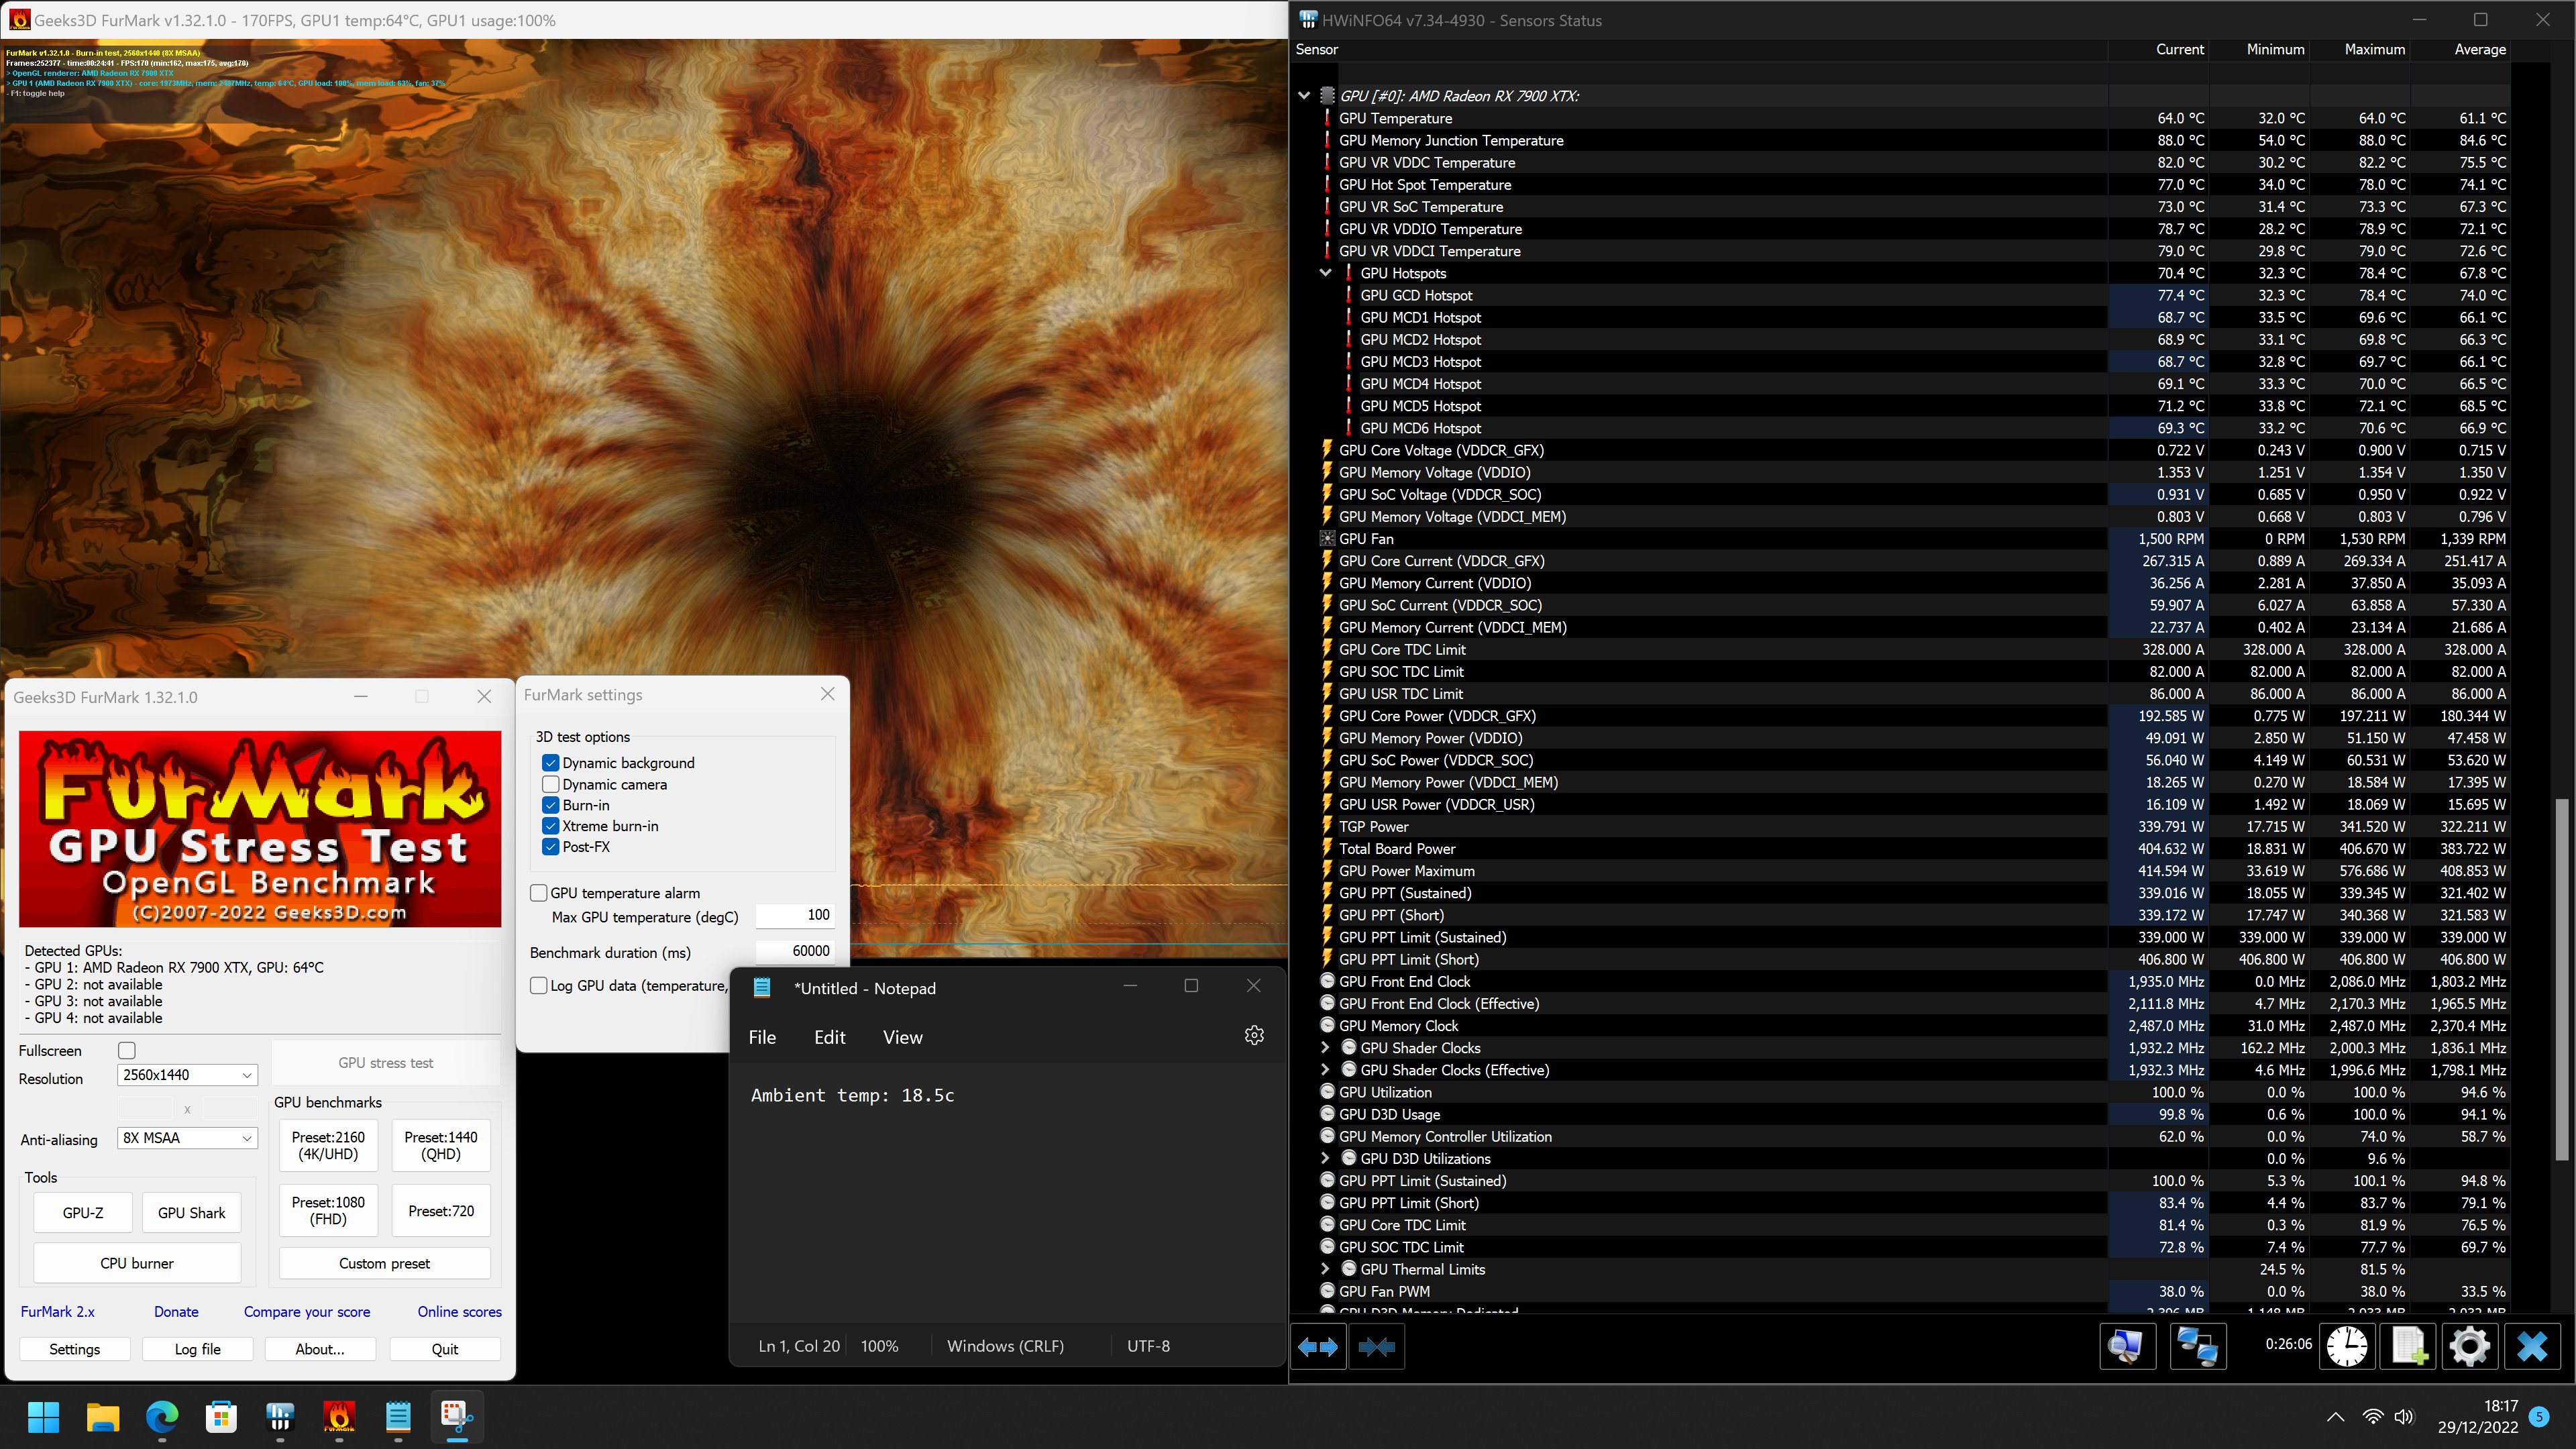Open Notepad settings gear icon

[1254, 1036]
